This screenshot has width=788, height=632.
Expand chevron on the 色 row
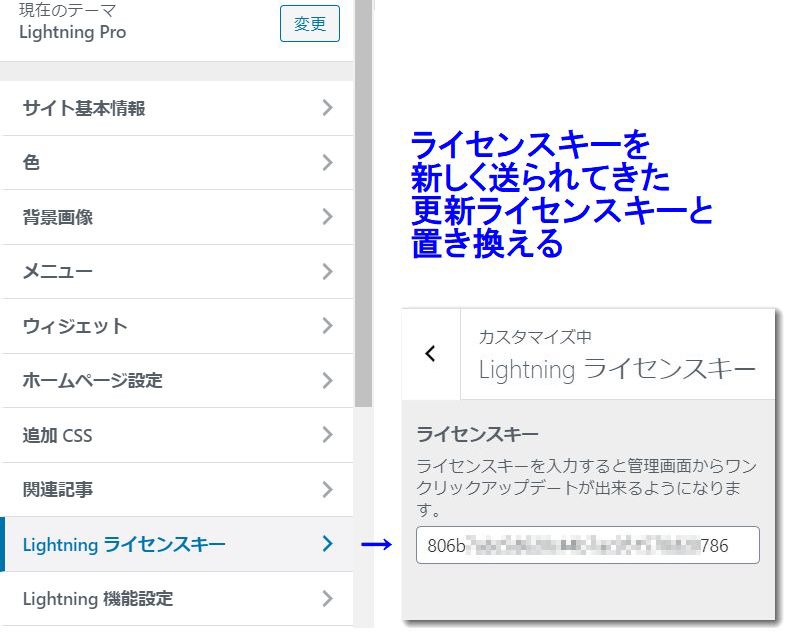pyautogui.click(x=327, y=162)
